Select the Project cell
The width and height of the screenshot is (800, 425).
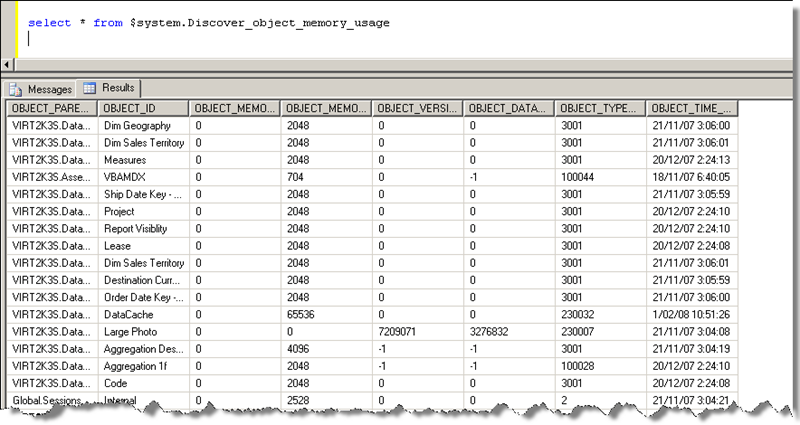pyautogui.click(x=143, y=212)
